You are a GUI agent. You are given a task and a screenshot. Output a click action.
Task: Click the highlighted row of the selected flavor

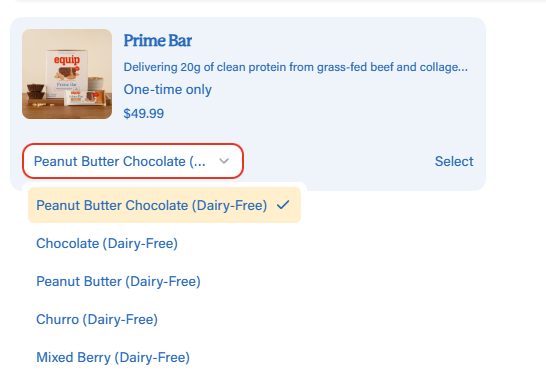click(x=164, y=205)
